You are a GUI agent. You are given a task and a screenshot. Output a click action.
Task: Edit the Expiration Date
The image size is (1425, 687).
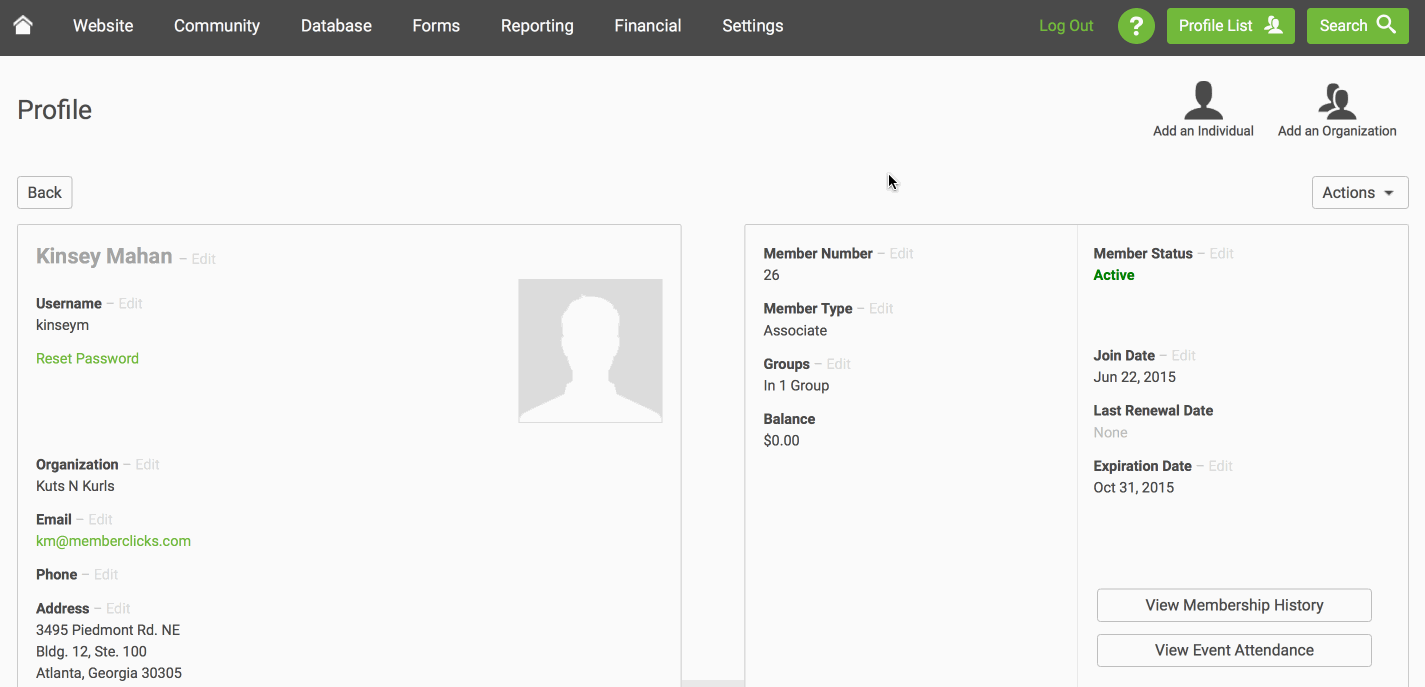pos(1220,466)
